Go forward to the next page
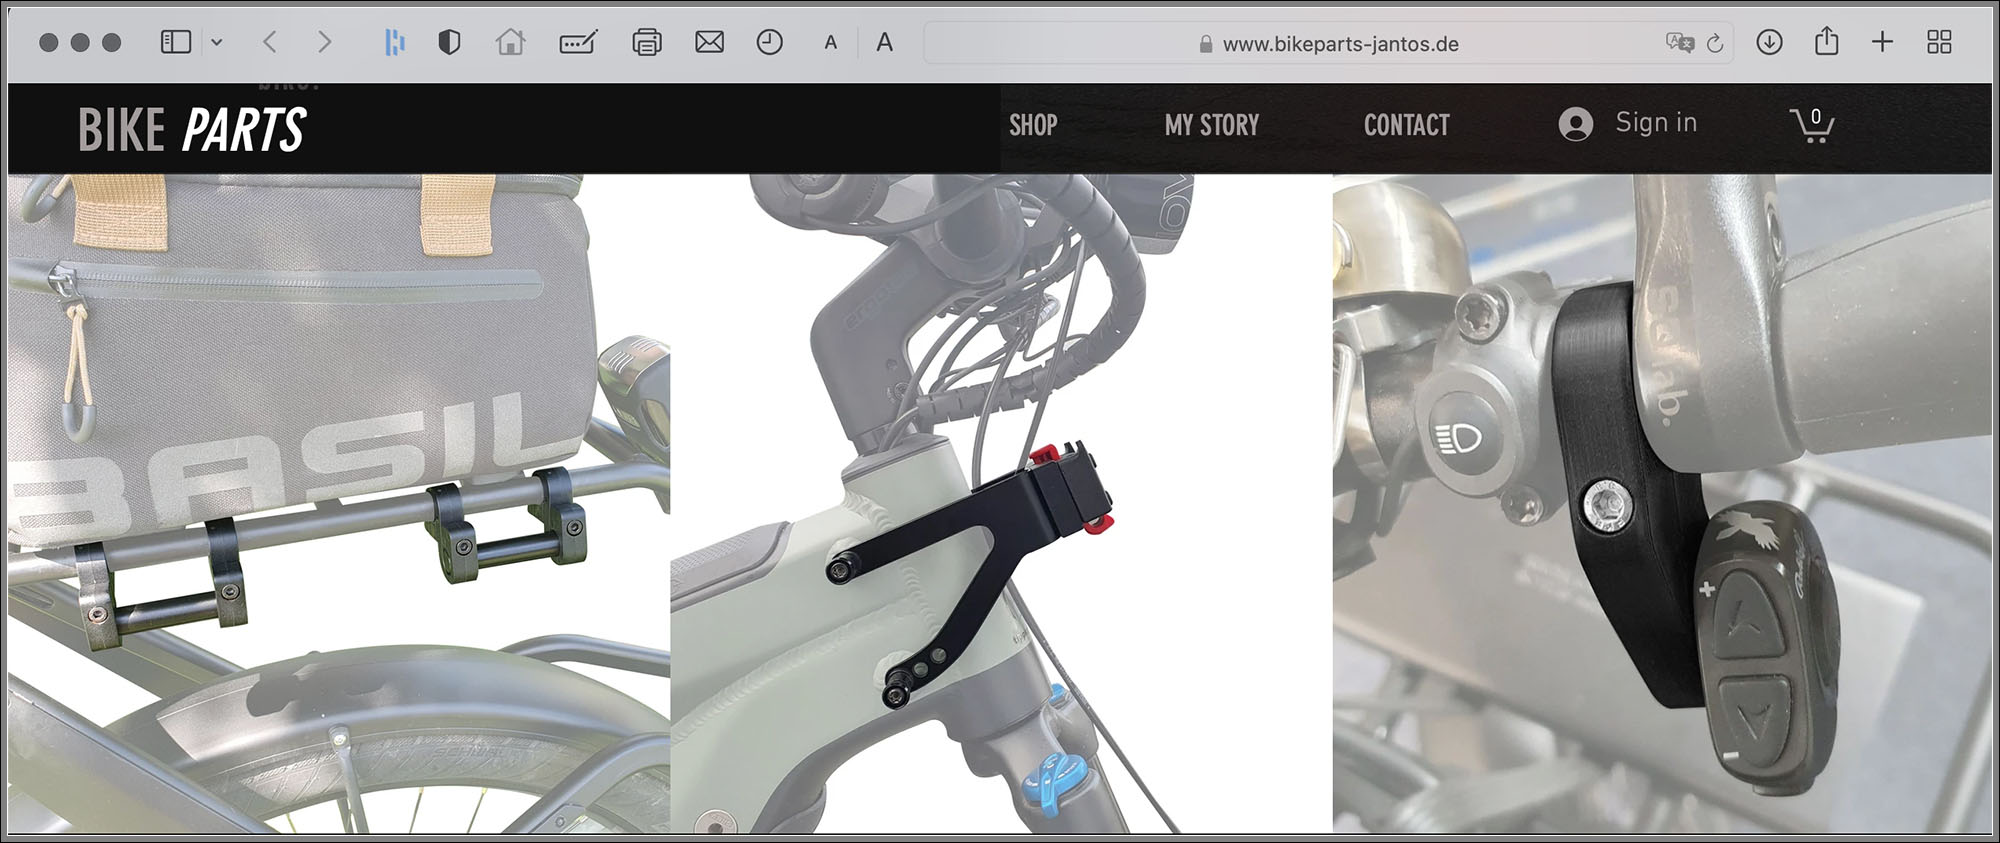 [x=323, y=42]
